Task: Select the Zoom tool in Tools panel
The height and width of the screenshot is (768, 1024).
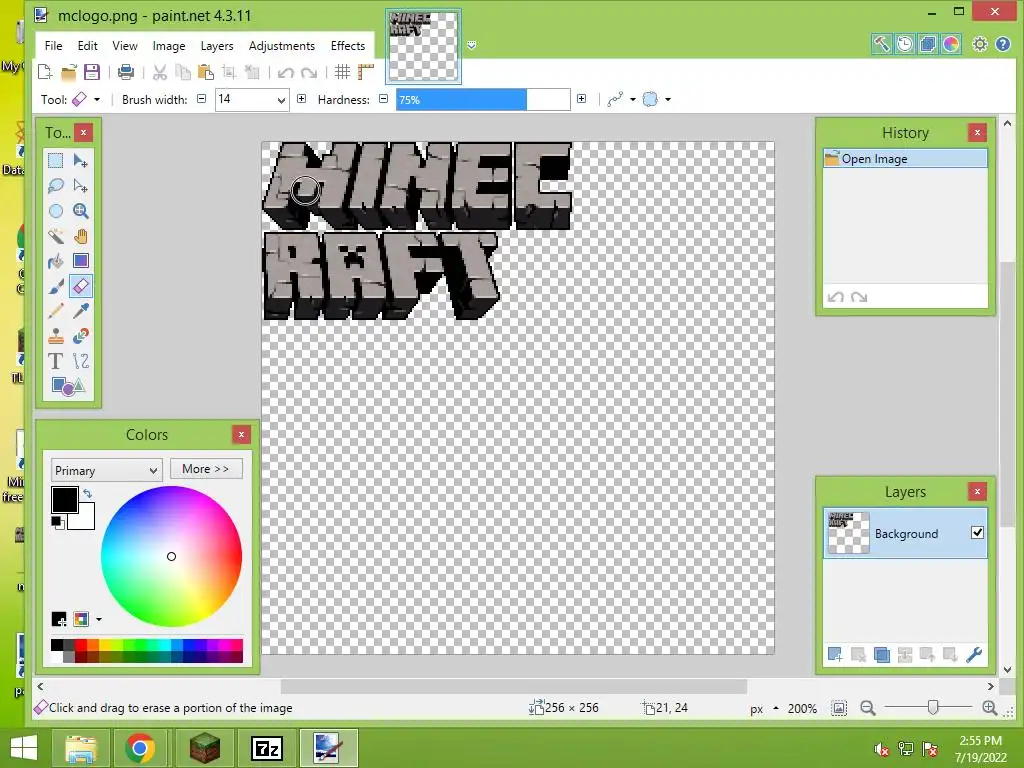Action: pos(80,211)
